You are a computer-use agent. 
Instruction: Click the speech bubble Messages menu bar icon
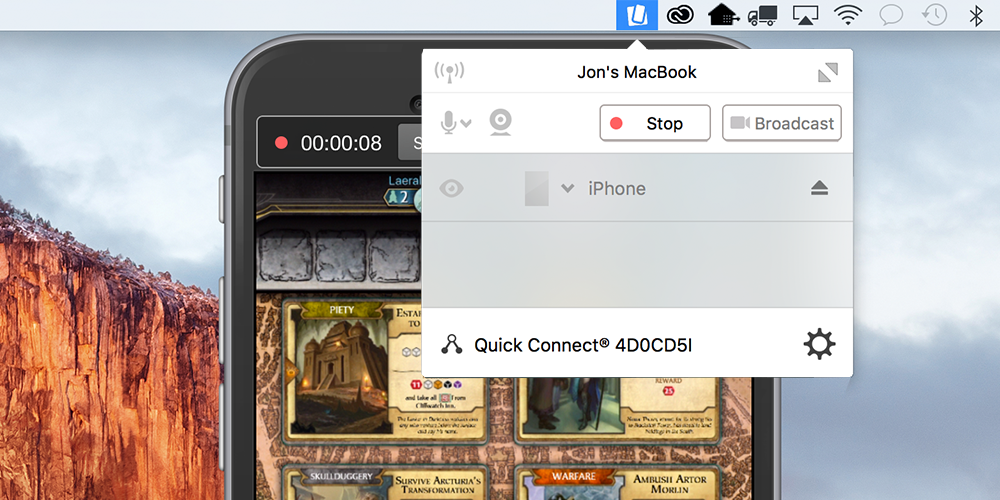click(x=891, y=15)
